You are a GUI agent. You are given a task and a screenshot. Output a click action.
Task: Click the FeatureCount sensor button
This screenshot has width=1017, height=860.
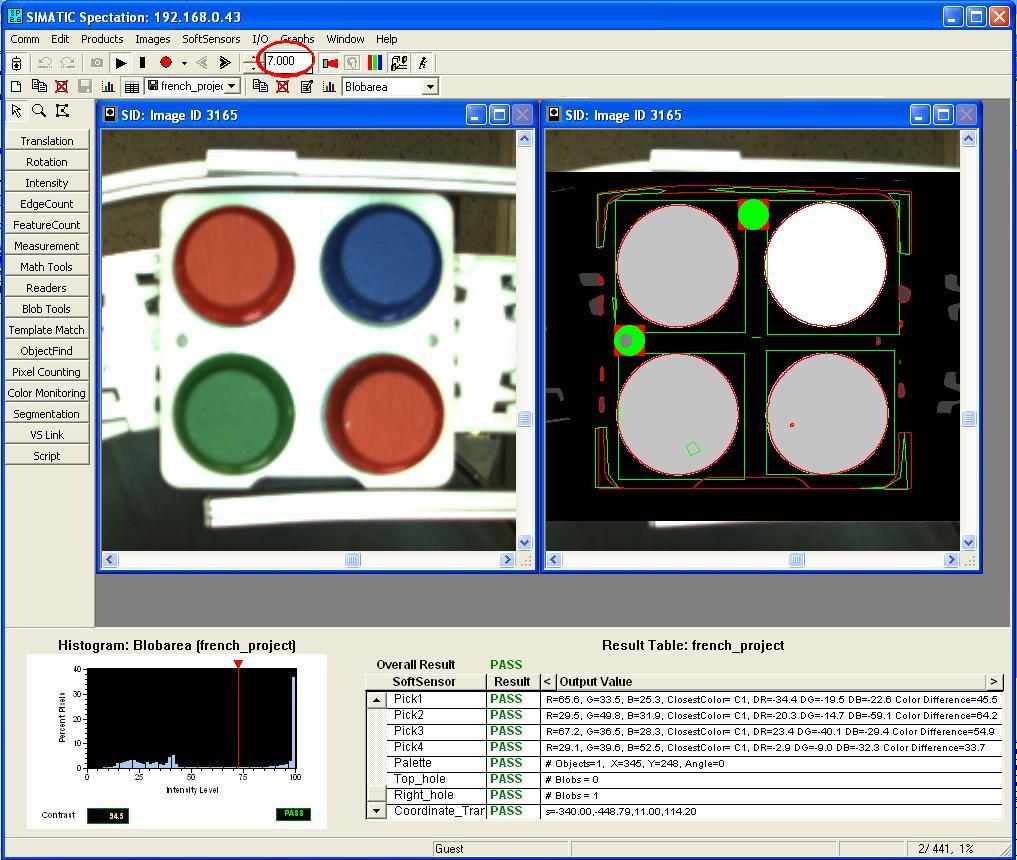(x=47, y=225)
